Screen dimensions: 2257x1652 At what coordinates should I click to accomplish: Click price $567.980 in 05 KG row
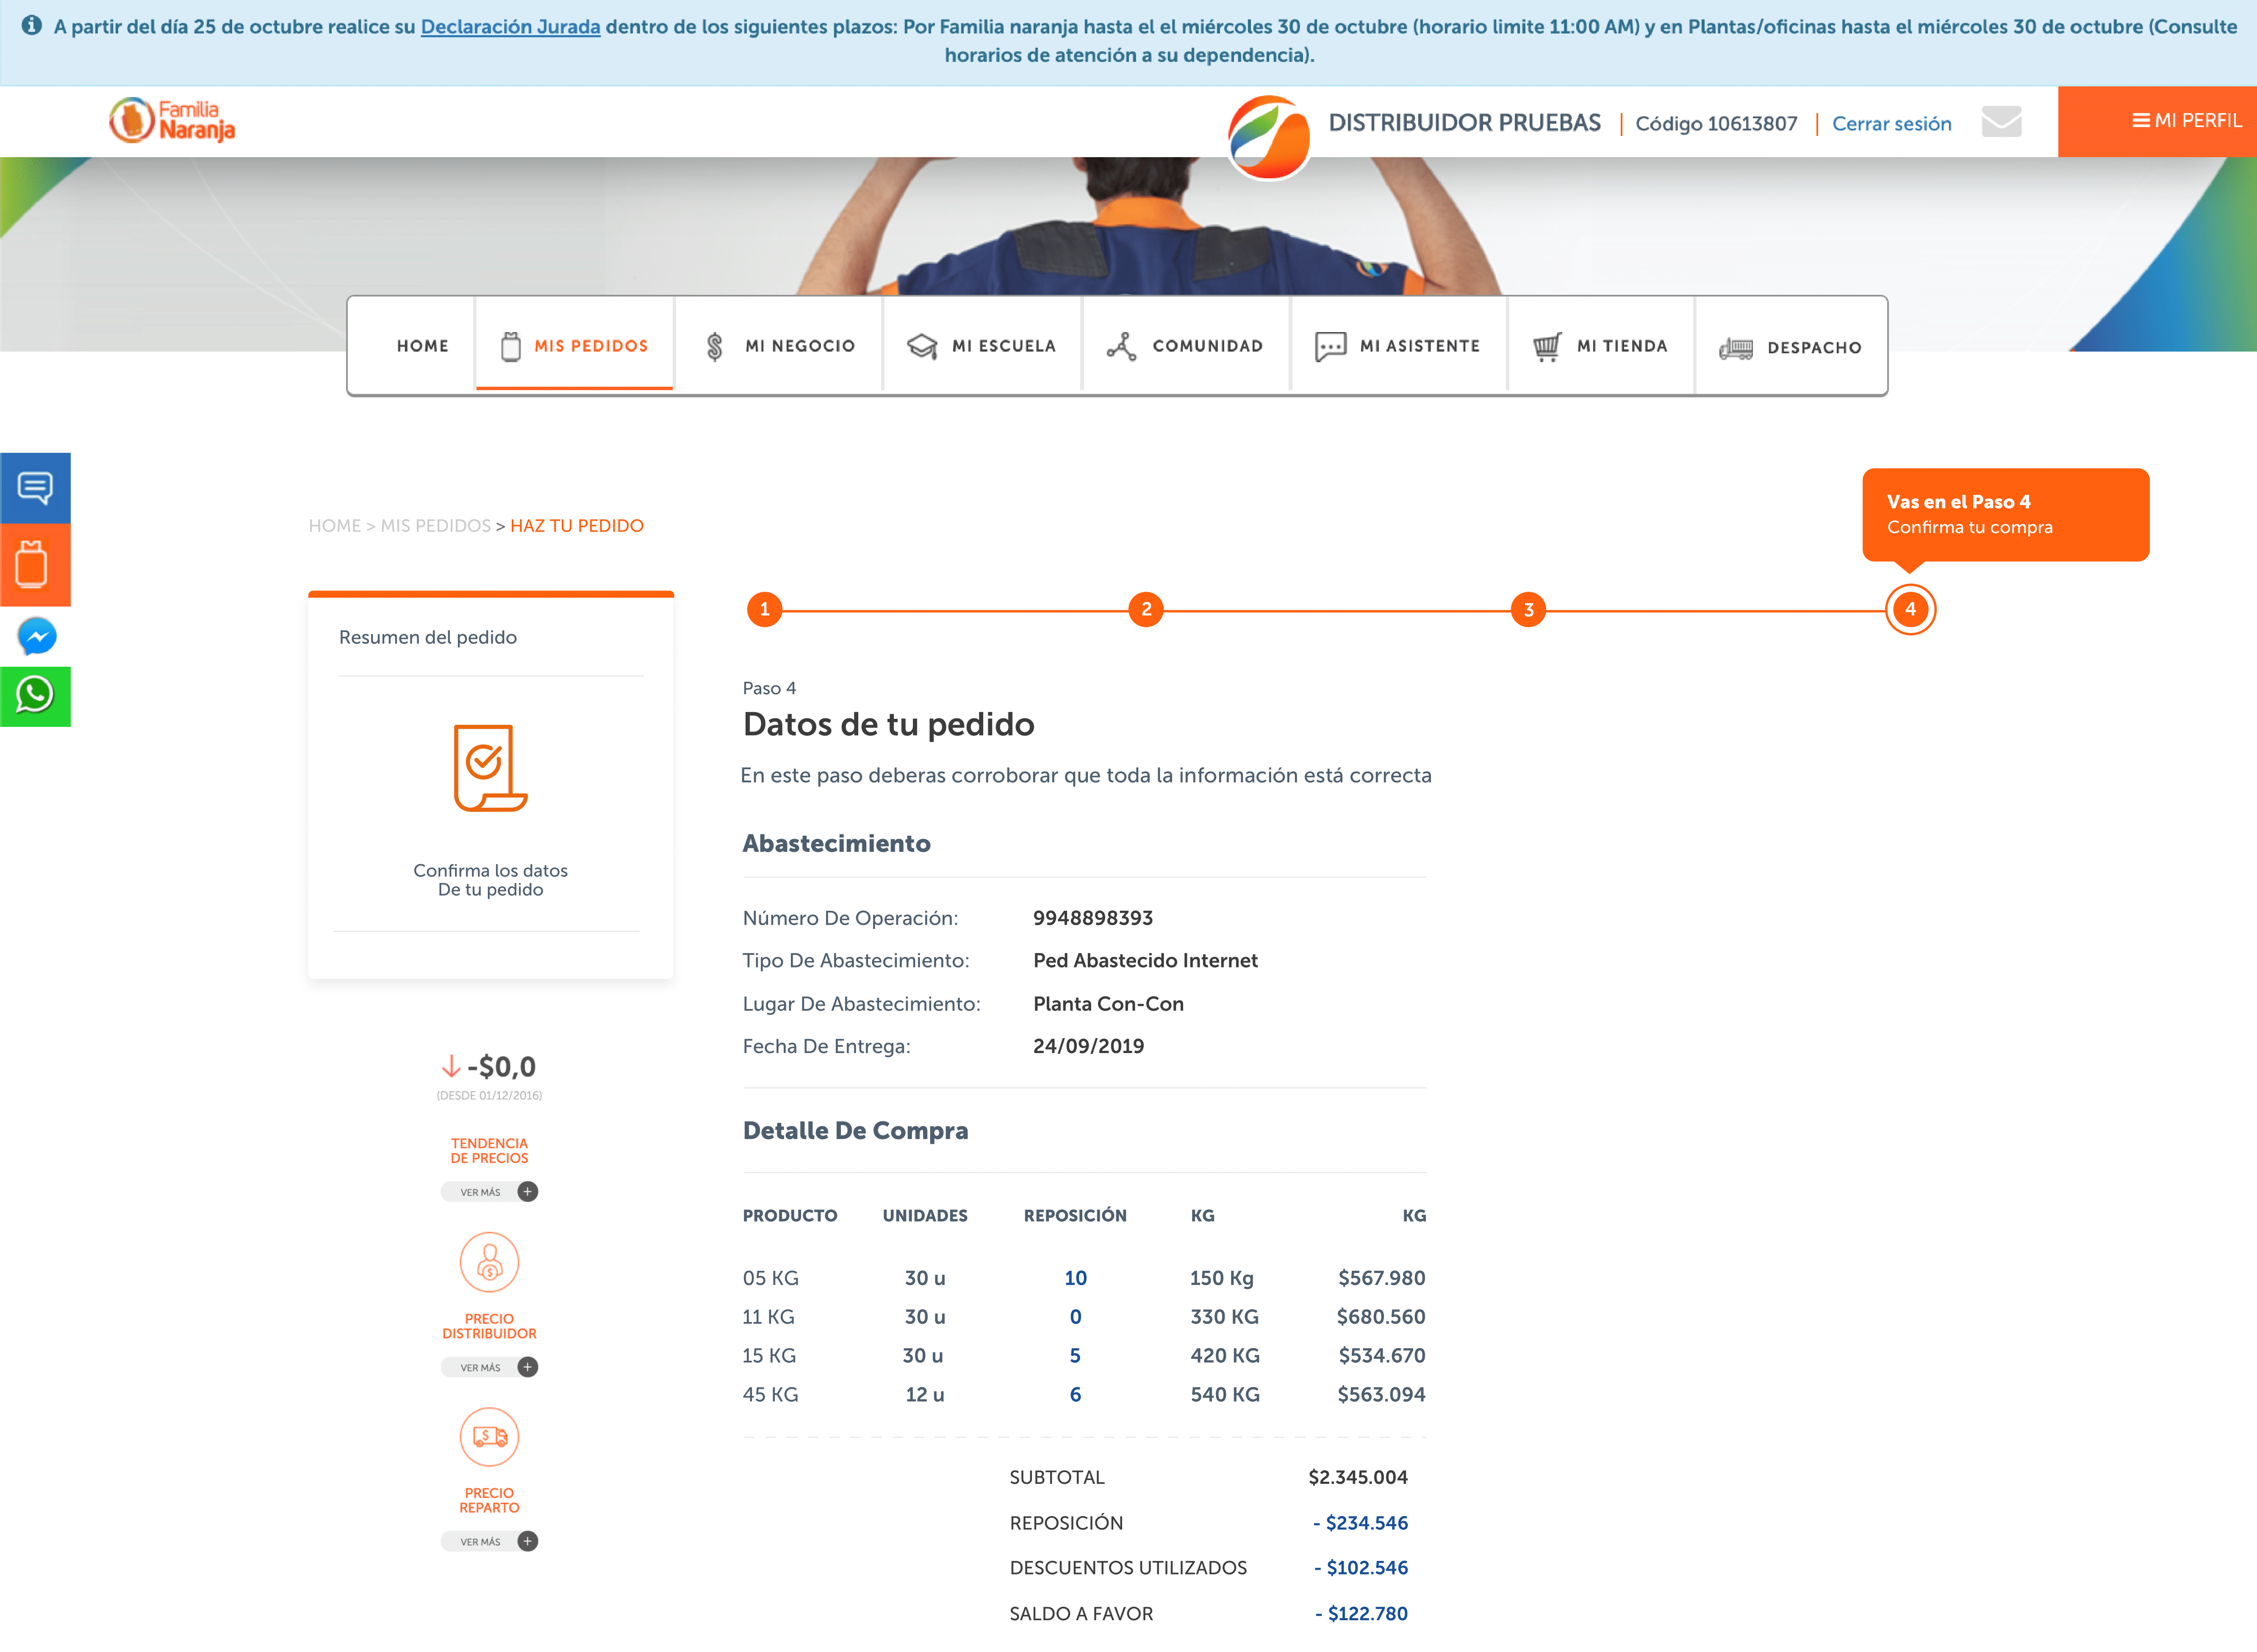(1382, 1278)
